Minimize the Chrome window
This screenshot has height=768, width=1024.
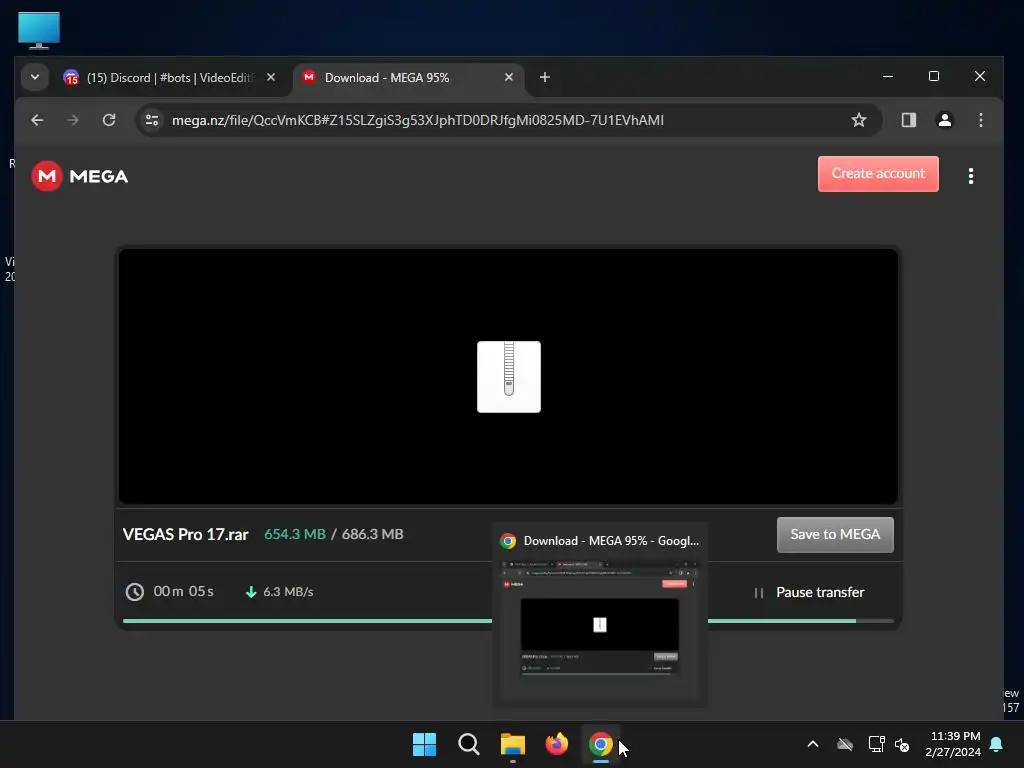(x=888, y=76)
